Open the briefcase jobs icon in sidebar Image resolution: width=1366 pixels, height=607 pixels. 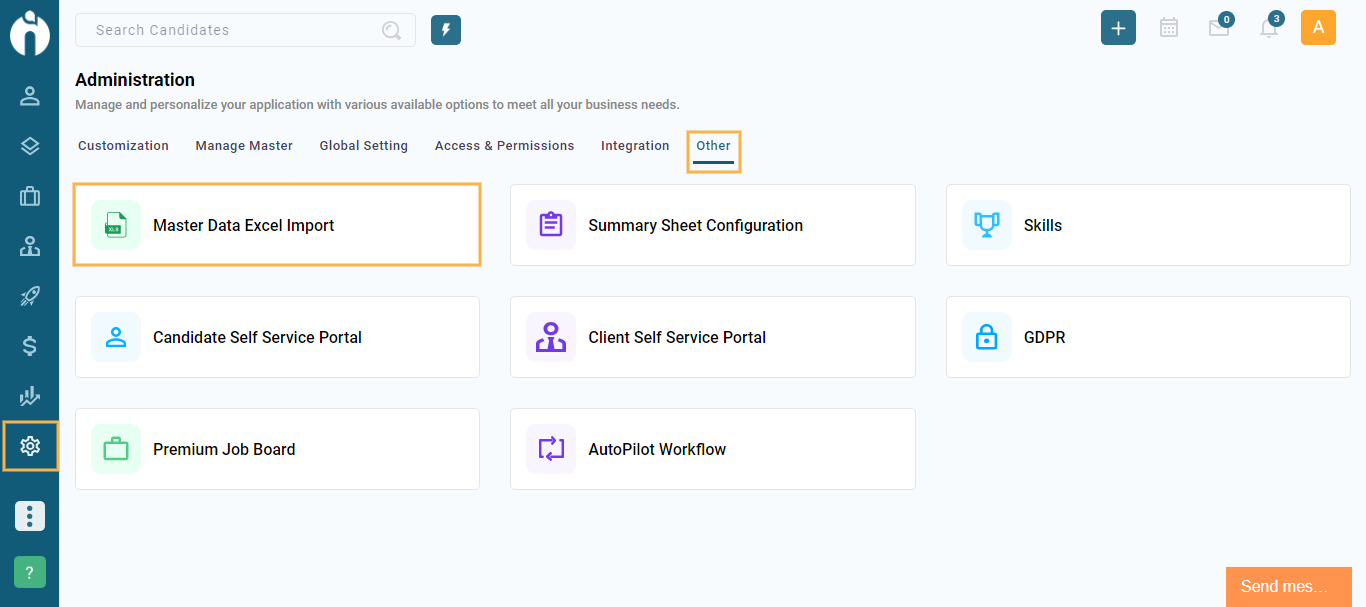click(30, 196)
